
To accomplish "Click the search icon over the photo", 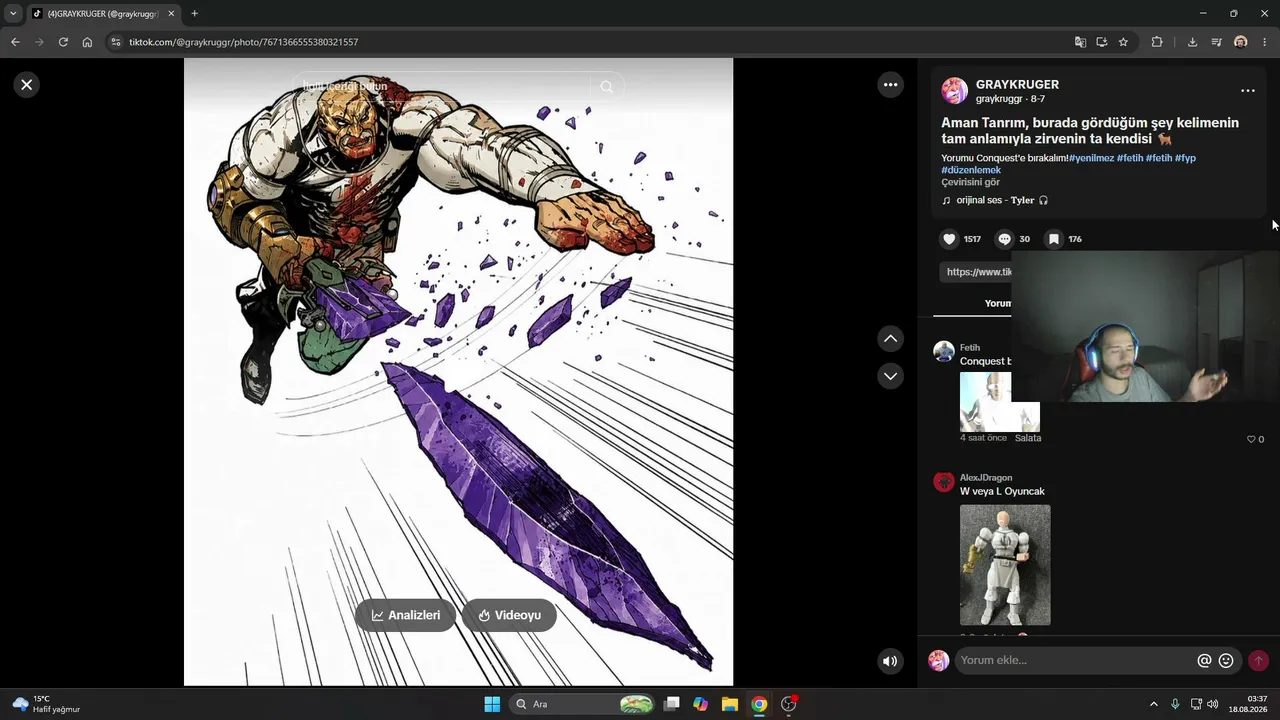I will click(607, 87).
